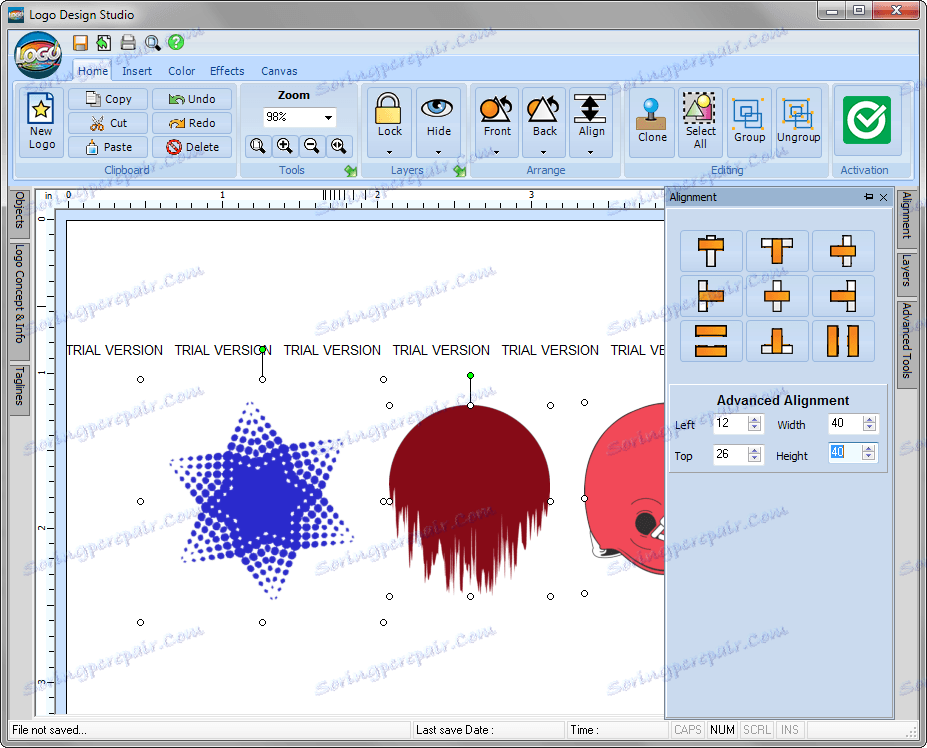
Task: Click the green Activation checkmark
Action: point(866,120)
